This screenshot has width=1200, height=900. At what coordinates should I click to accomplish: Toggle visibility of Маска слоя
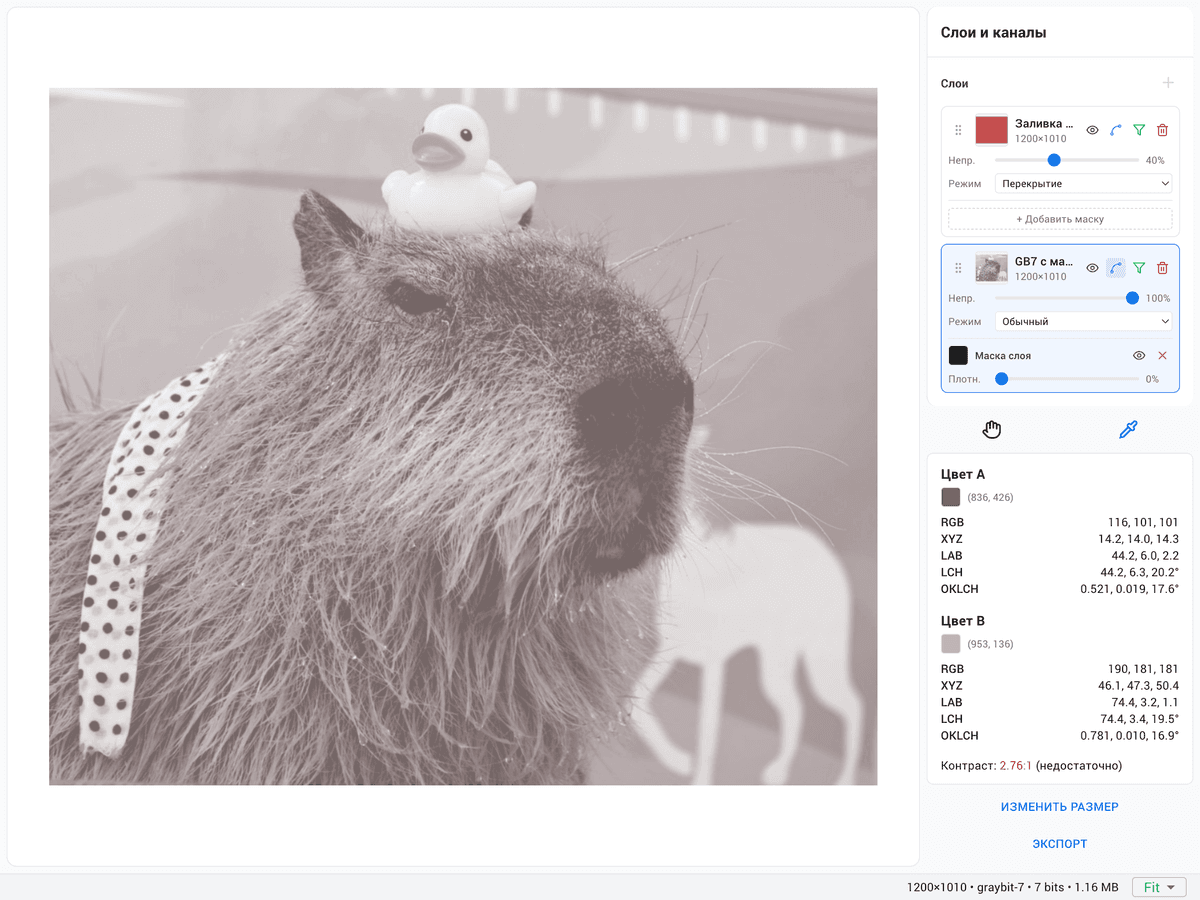coord(1138,356)
